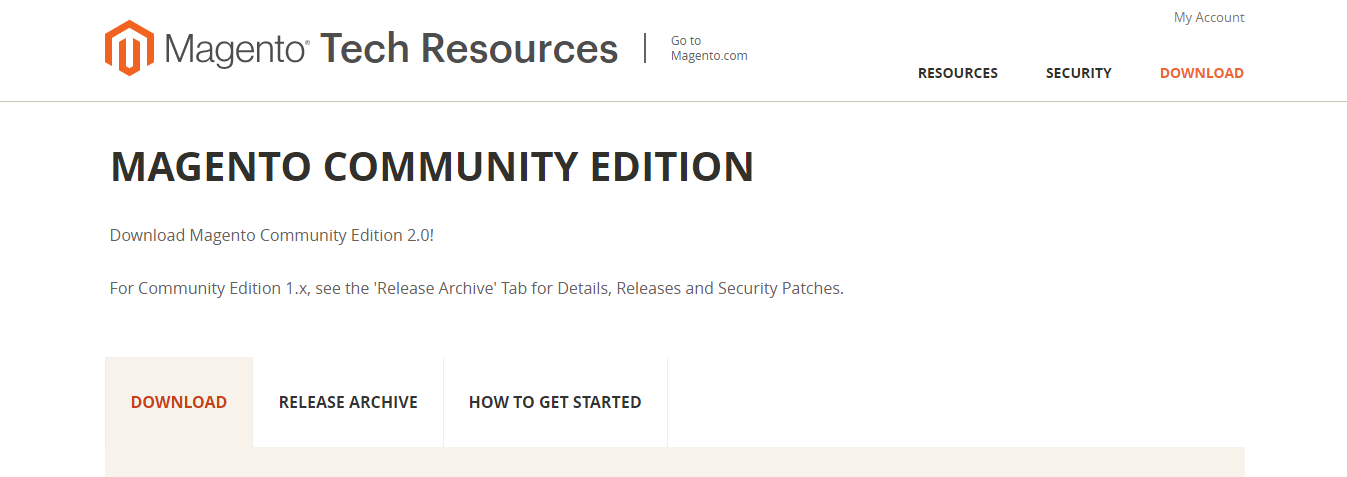Click the 'For Community Edition 1.x' paragraph
Screen dimensions: 1347x477
pos(477,288)
